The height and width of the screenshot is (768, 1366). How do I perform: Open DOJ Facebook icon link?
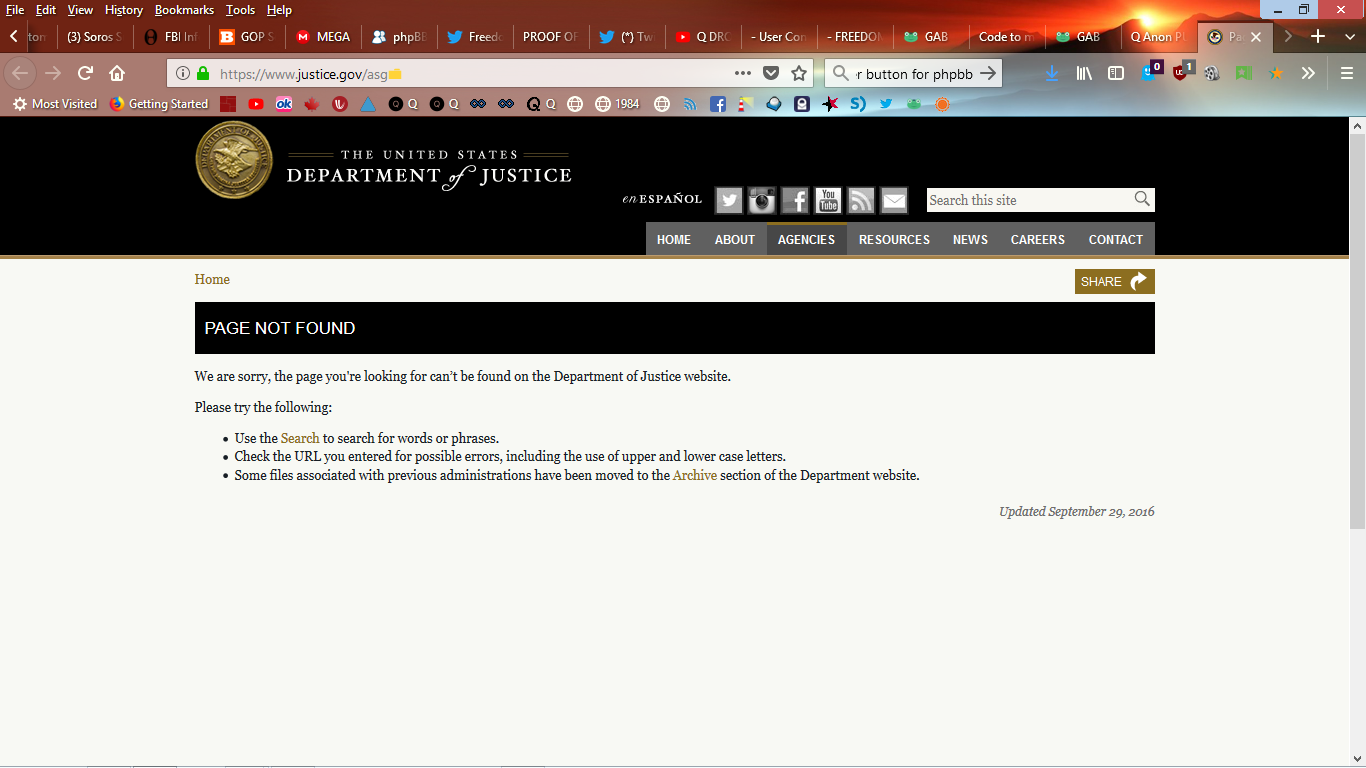(x=795, y=200)
